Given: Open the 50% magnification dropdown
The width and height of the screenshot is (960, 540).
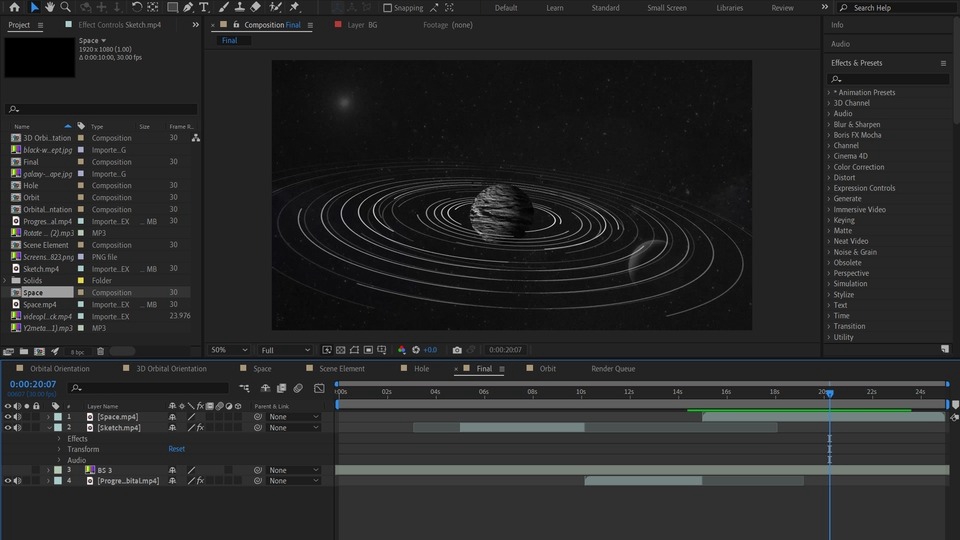Looking at the screenshot, I should pyautogui.click(x=229, y=350).
